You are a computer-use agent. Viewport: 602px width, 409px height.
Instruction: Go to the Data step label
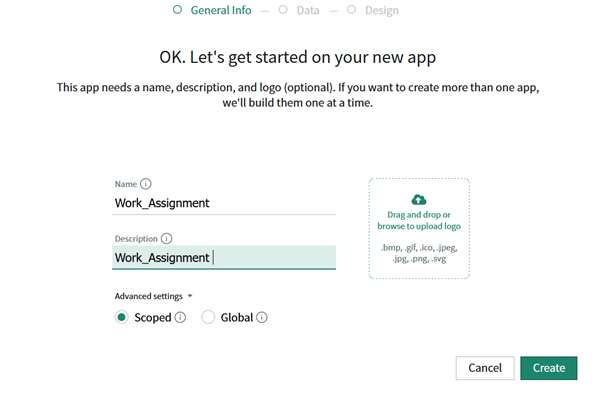(308, 10)
